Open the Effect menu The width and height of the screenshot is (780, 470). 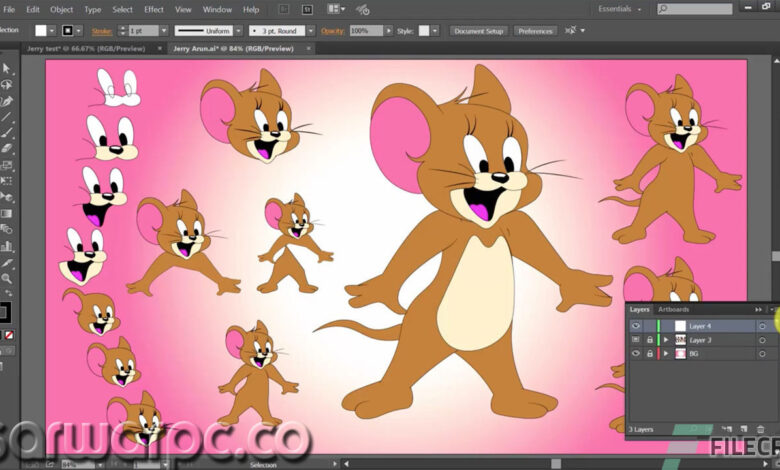(x=154, y=9)
